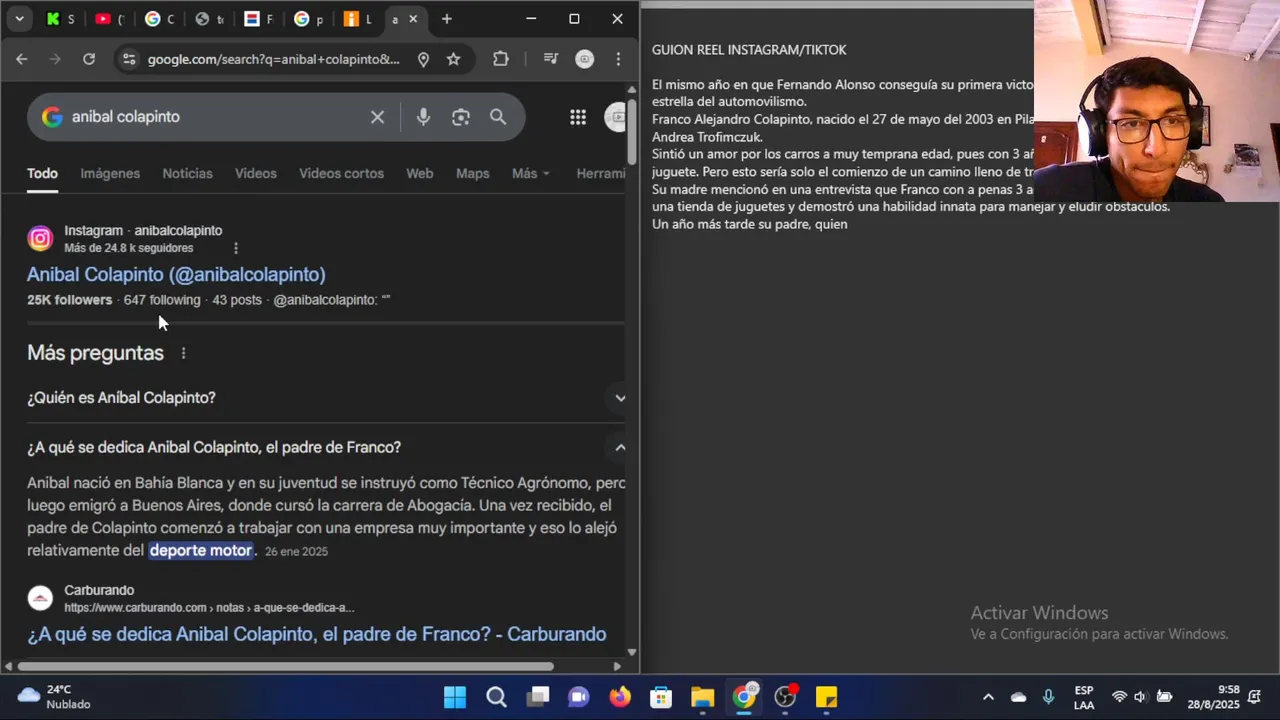Click inside the Google search input field

click(x=215, y=117)
